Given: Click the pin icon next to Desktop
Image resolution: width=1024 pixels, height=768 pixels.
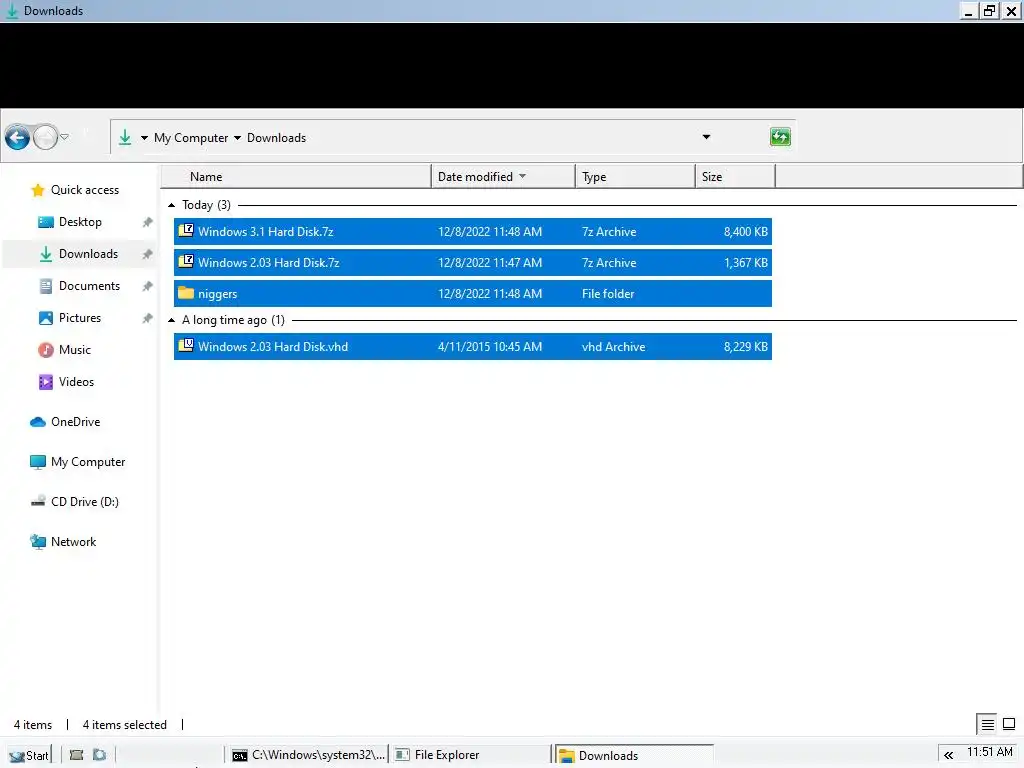Looking at the screenshot, I should (148, 222).
